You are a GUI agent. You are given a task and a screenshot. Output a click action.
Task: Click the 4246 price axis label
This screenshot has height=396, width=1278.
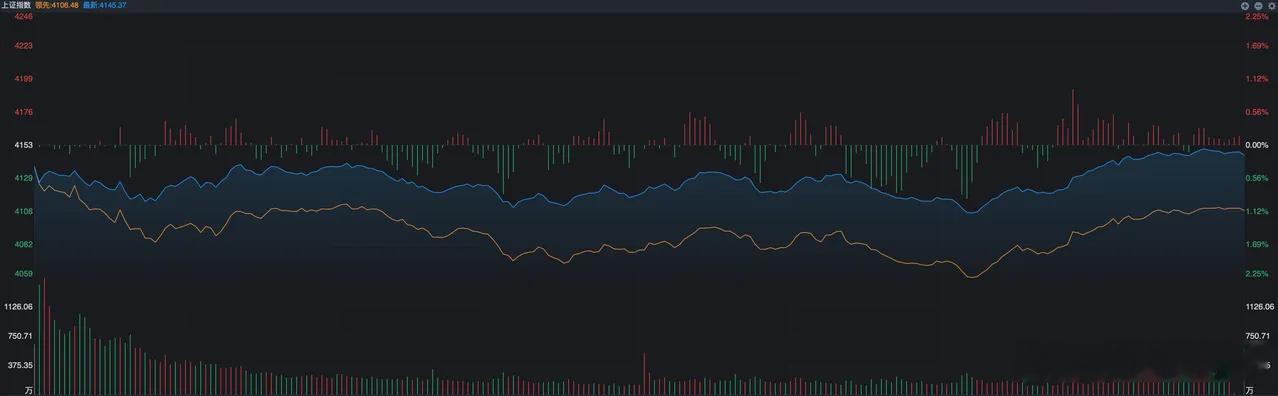click(x=24, y=17)
